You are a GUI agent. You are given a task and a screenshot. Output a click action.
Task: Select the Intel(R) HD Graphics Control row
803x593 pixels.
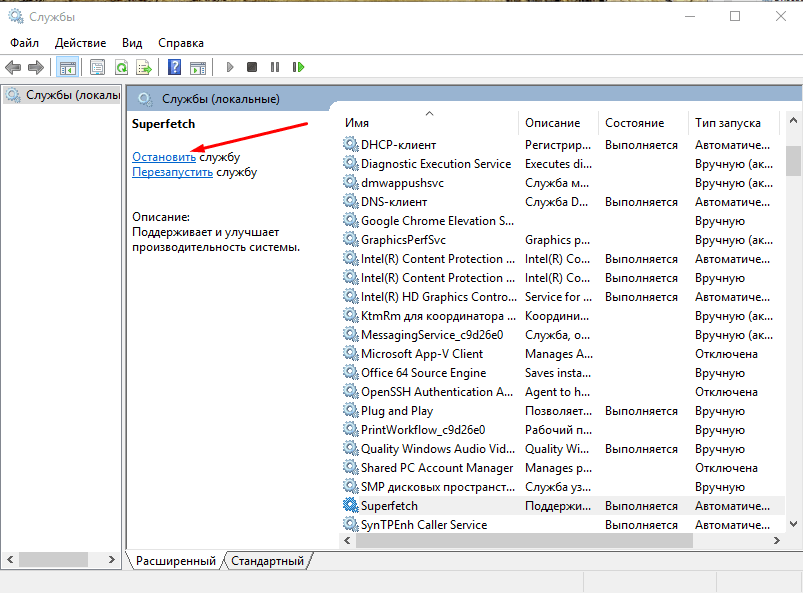click(x=562, y=296)
